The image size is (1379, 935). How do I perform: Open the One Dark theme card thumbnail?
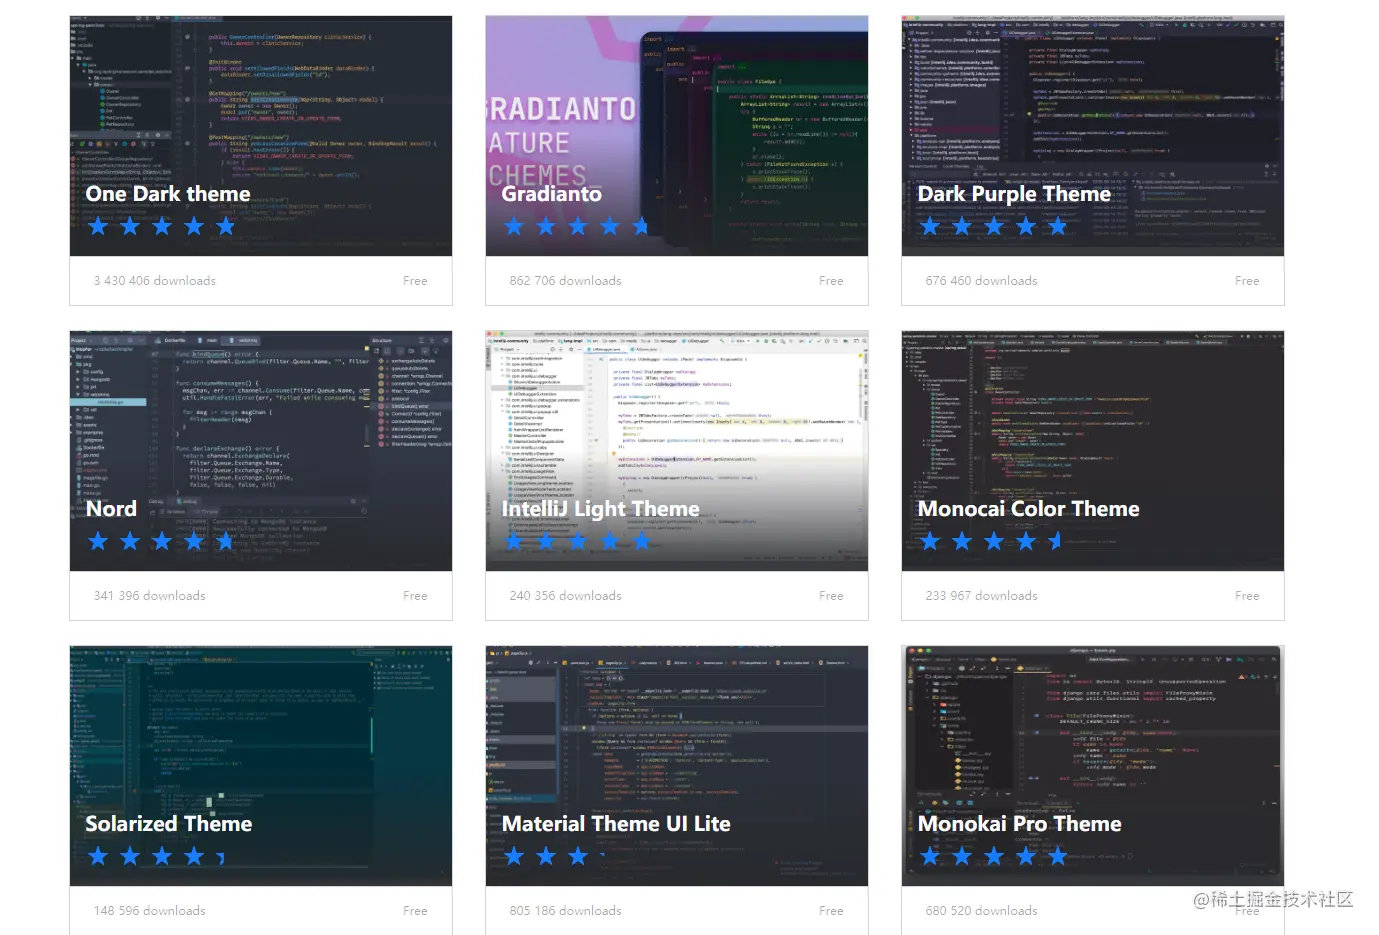point(261,135)
